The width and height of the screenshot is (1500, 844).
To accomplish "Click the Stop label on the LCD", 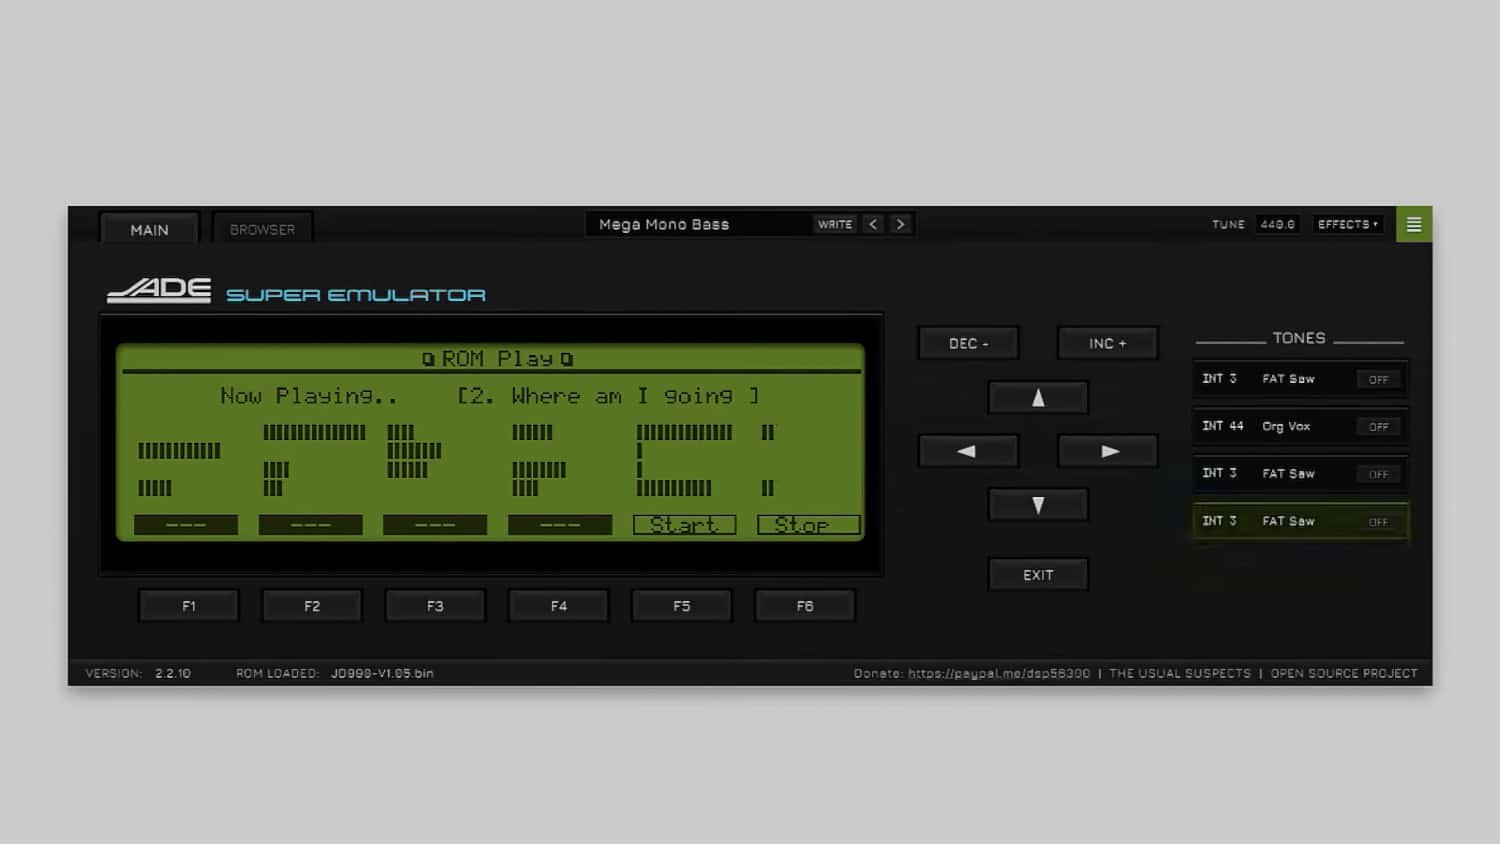I will (808, 525).
